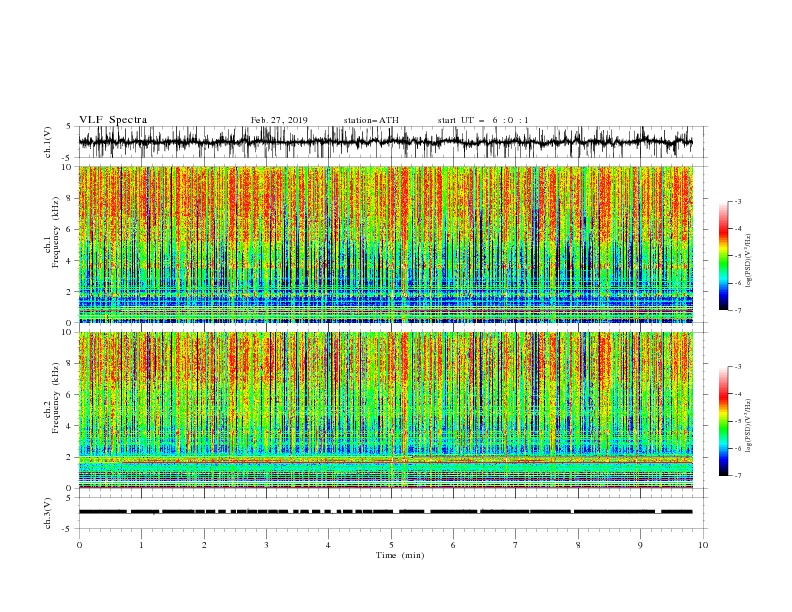Click the "start UT = 6 :0 :1" text

tap(483, 120)
